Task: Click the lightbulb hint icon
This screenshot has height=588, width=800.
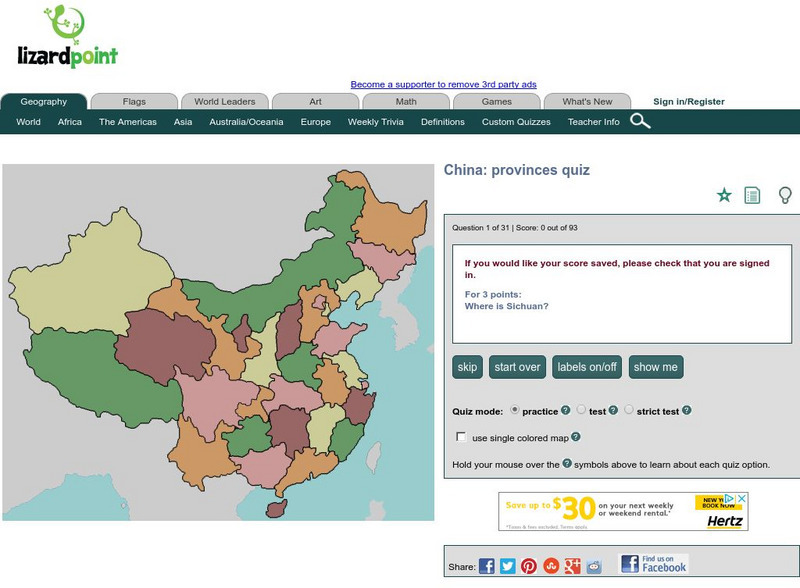Action: (785, 195)
